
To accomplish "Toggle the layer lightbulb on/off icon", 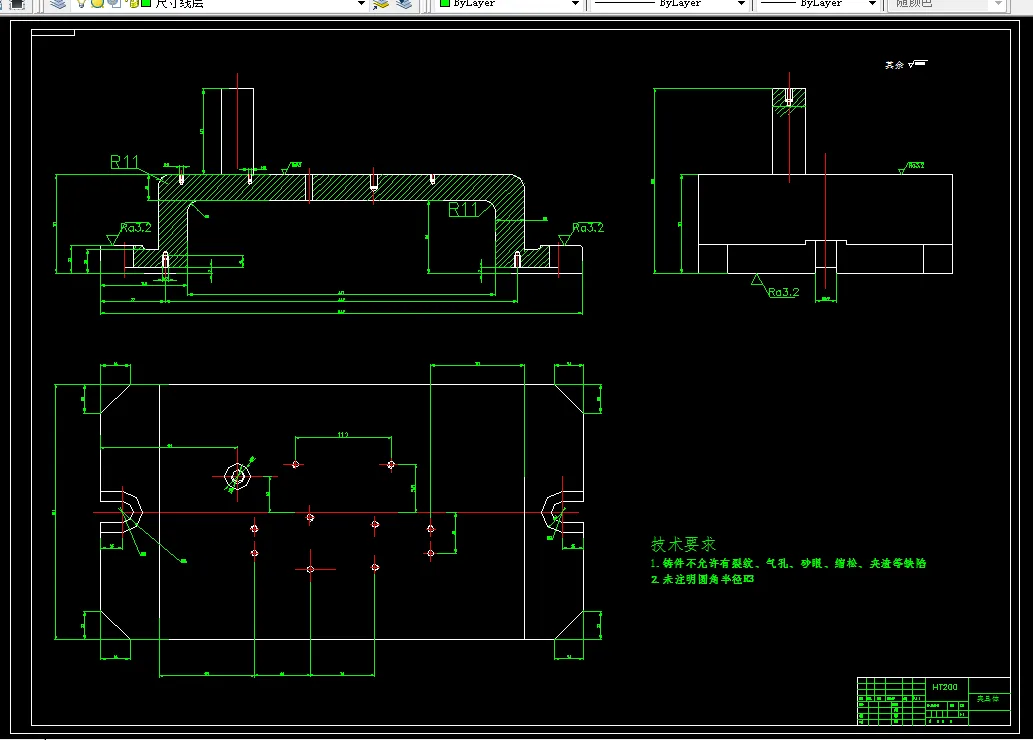I will pyautogui.click(x=81, y=3).
